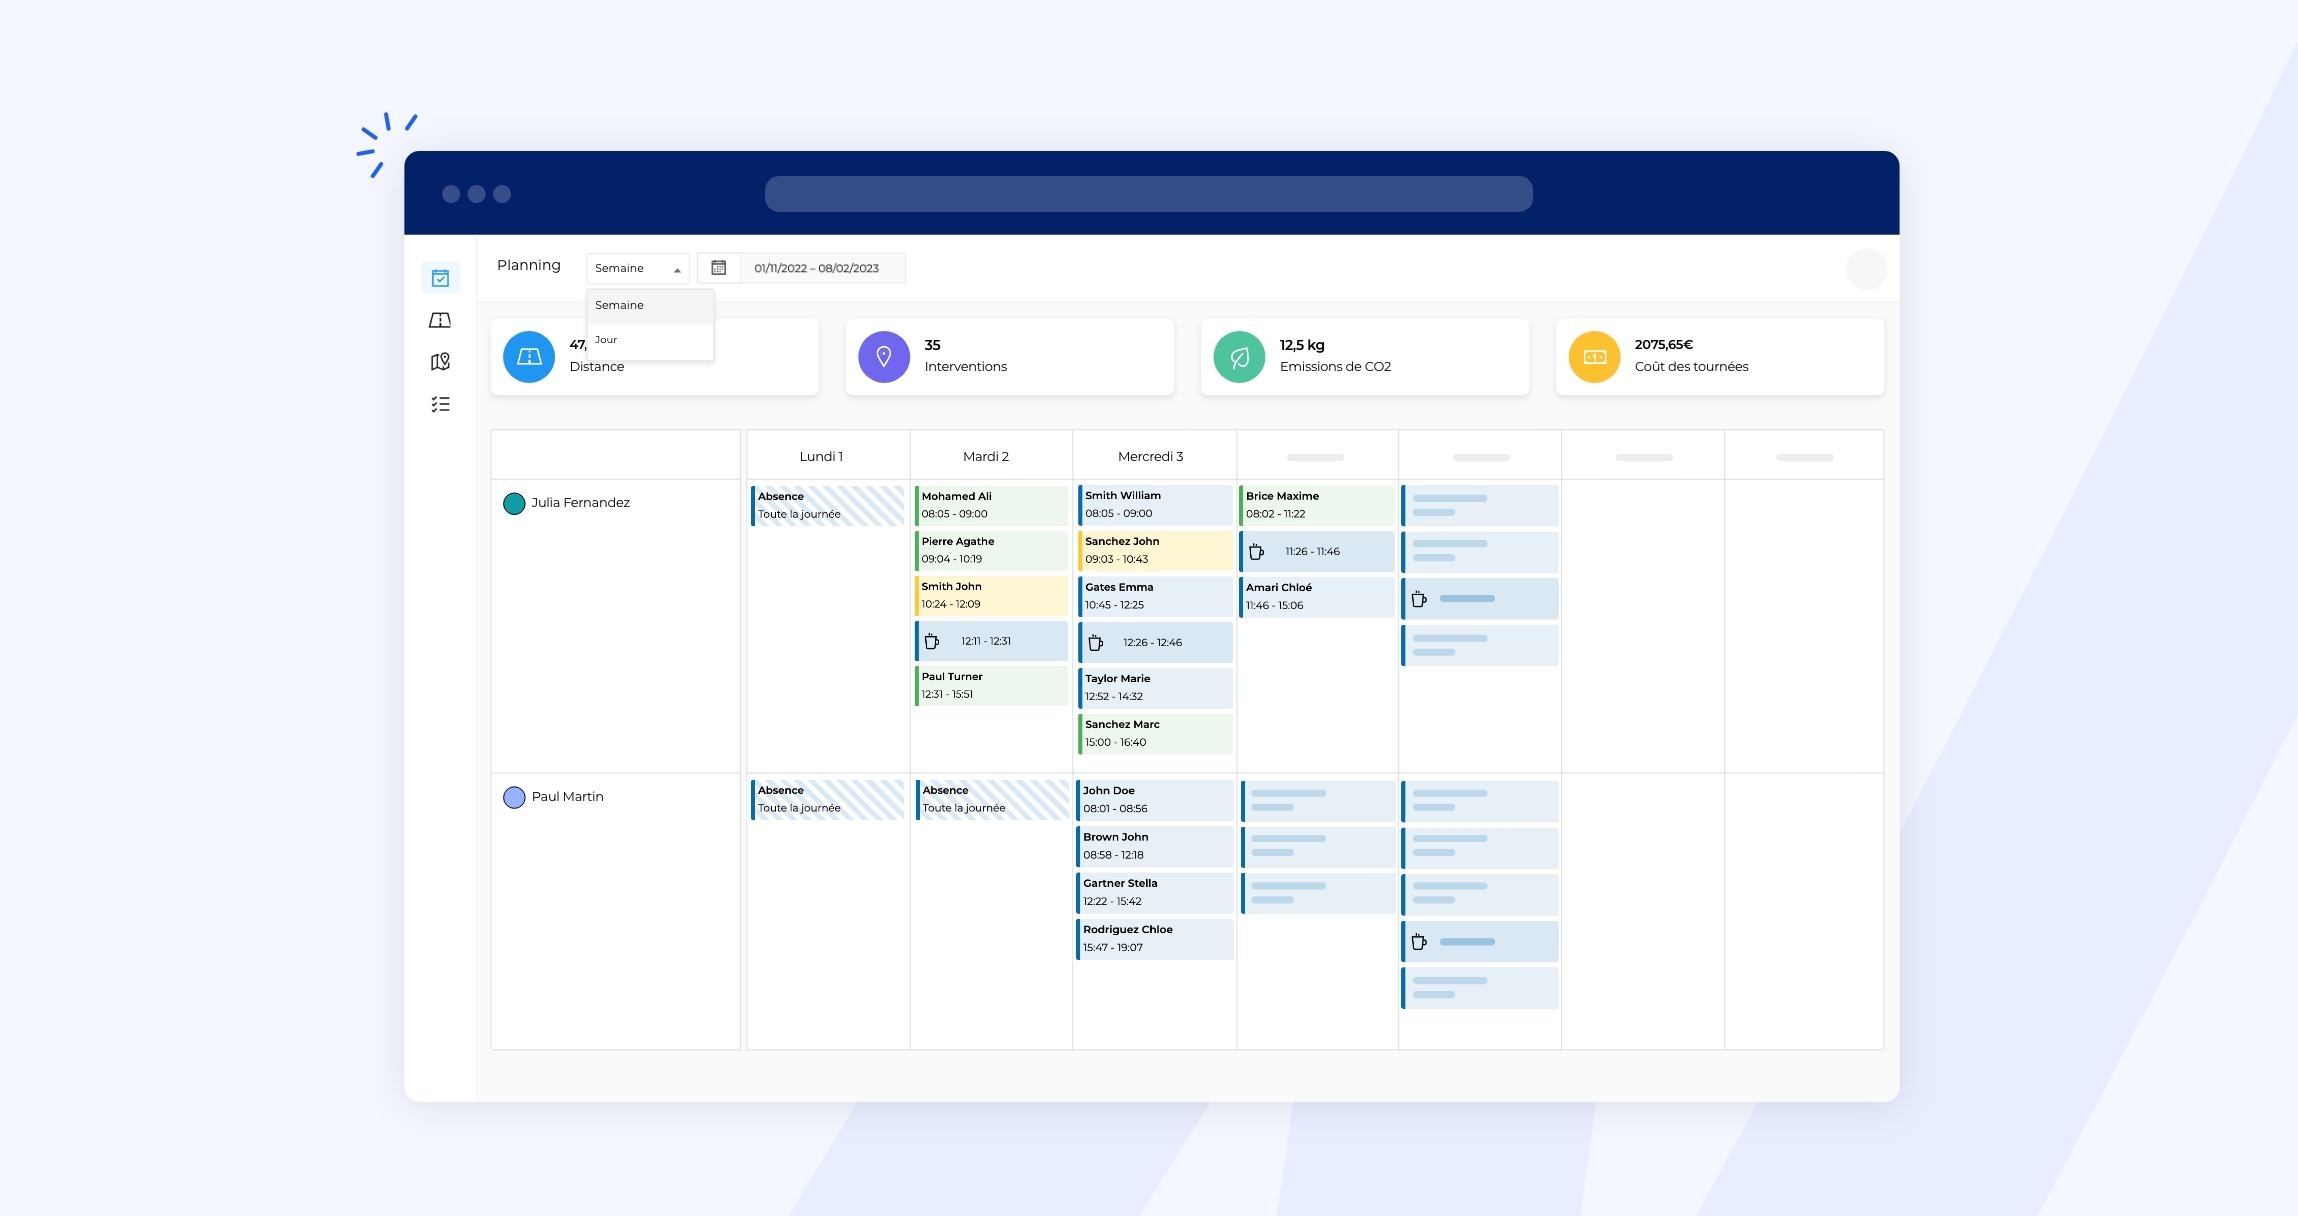Open the Sanchez John 09:03 - 10:43 intervention

1155,550
